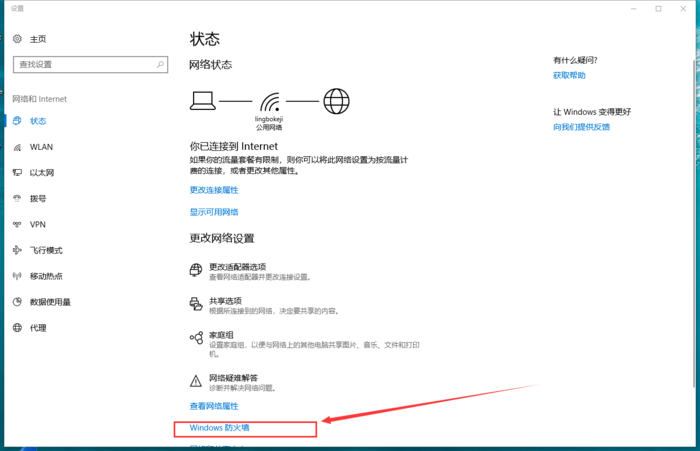Click the airplane mode (飞行模式) icon
The width and height of the screenshot is (700, 451).
tap(17, 250)
